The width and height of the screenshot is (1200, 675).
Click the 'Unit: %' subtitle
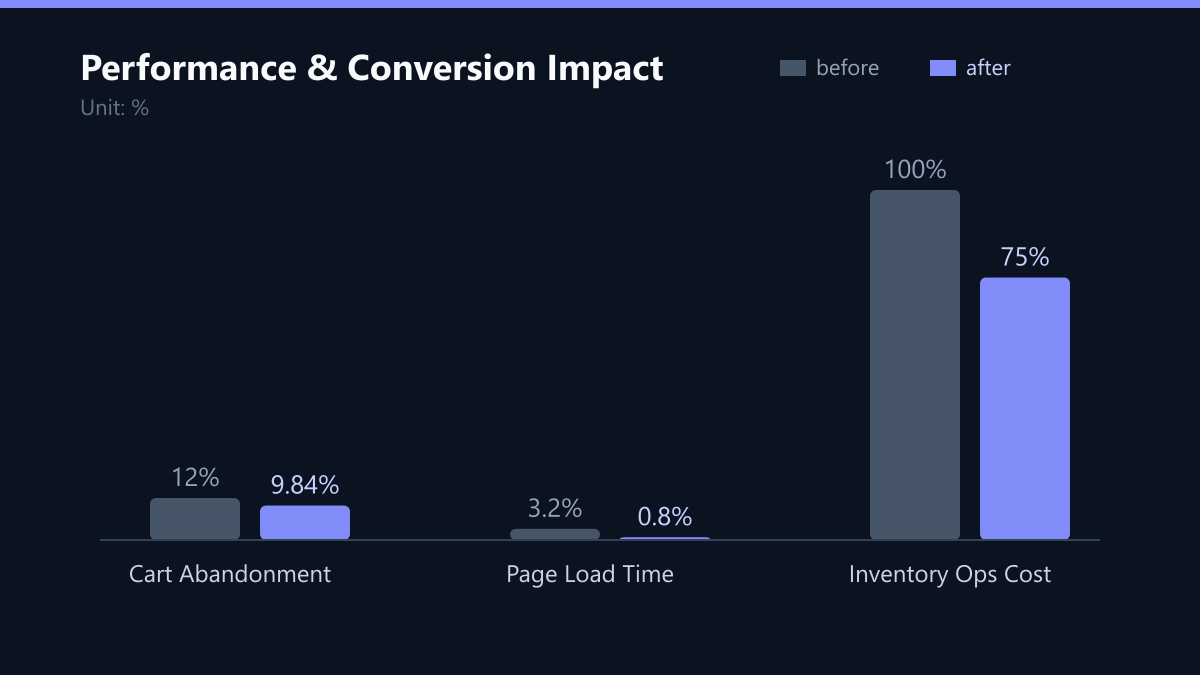pyautogui.click(x=115, y=108)
